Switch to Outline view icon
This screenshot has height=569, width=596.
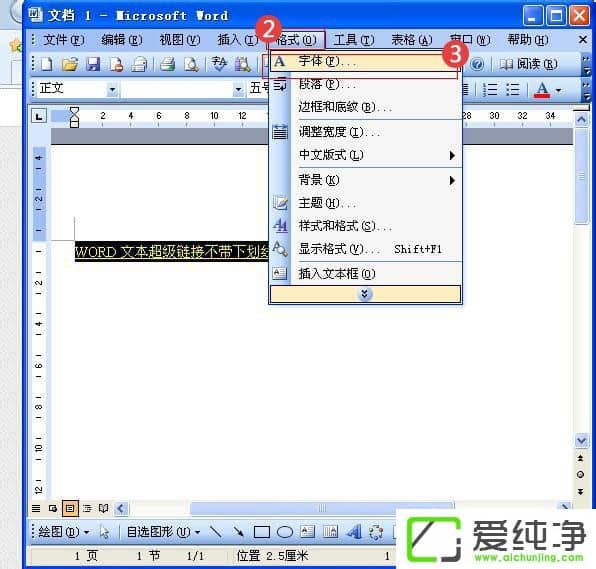pyautogui.click(x=87, y=509)
